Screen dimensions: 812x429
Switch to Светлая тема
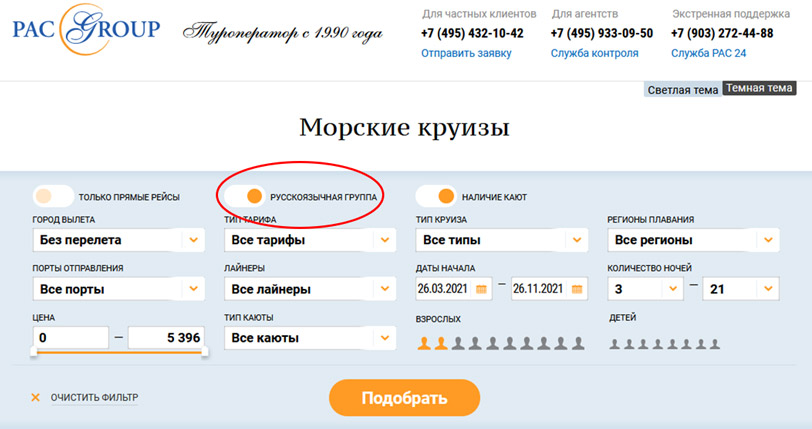tap(682, 90)
